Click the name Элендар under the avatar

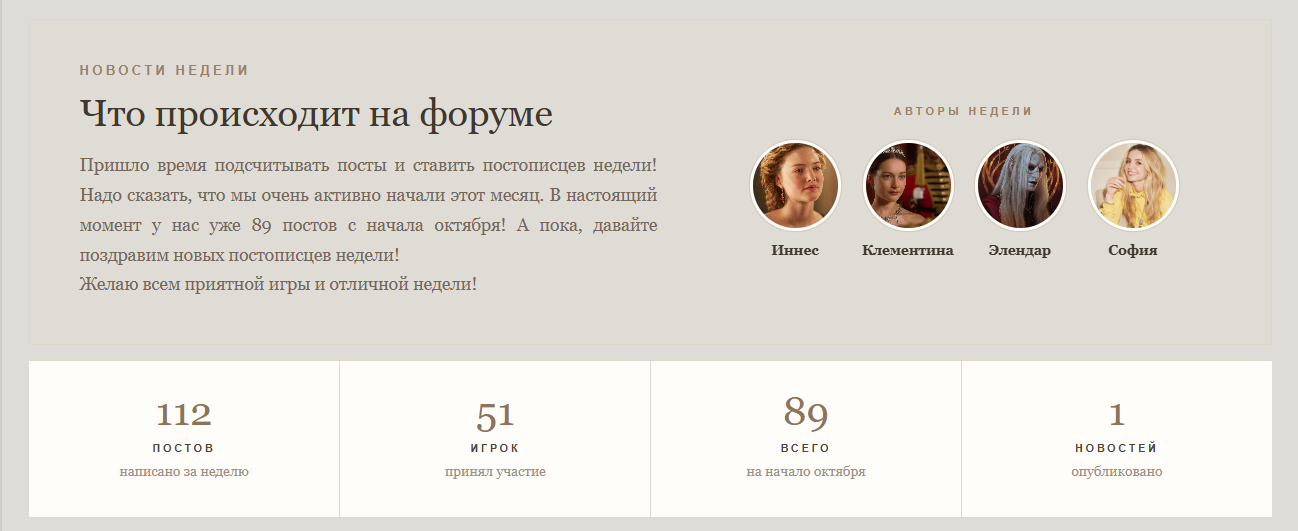point(1020,250)
